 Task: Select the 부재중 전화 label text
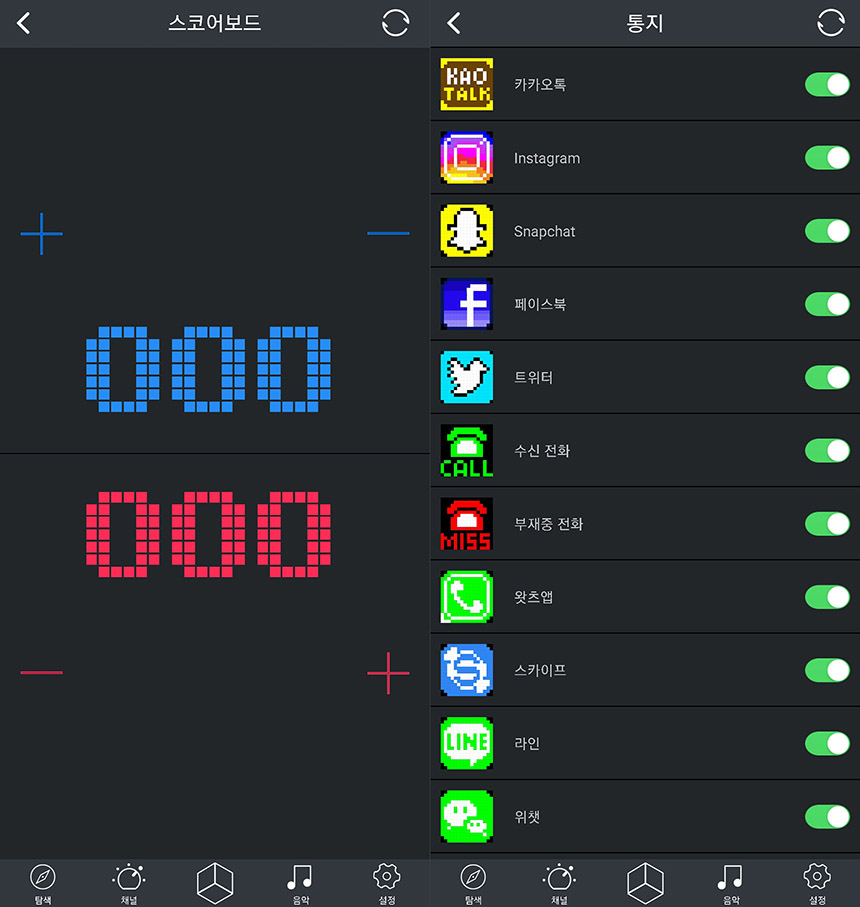tap(548, 523)
